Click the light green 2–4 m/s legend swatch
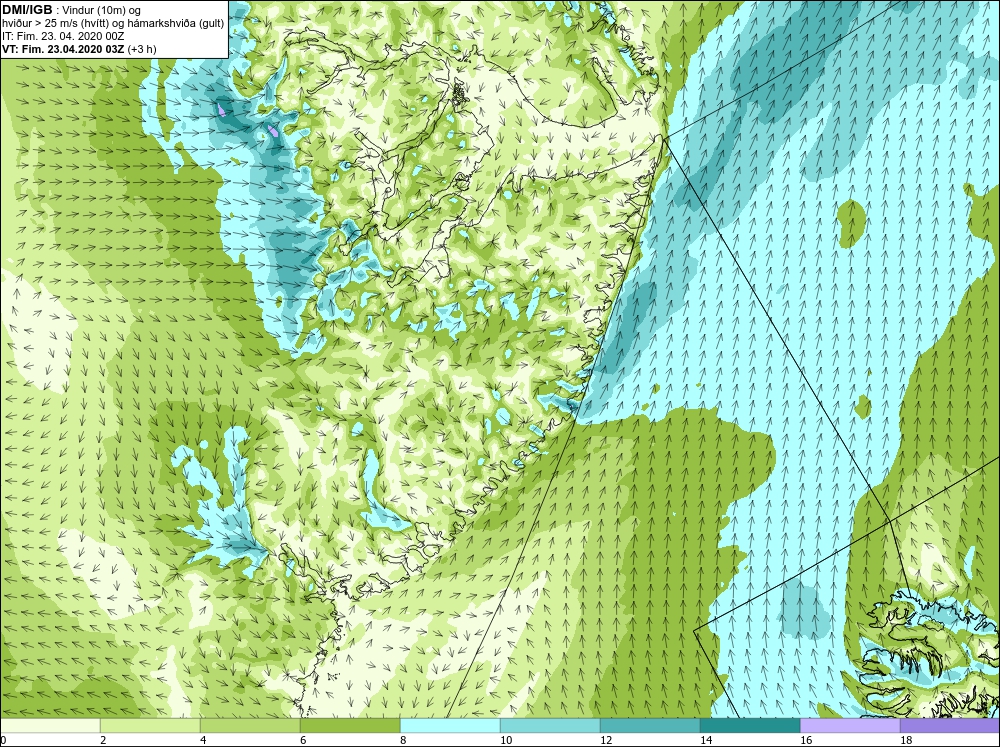The height and width of the screenshot is (747, 1000). [x=150, y=726]
